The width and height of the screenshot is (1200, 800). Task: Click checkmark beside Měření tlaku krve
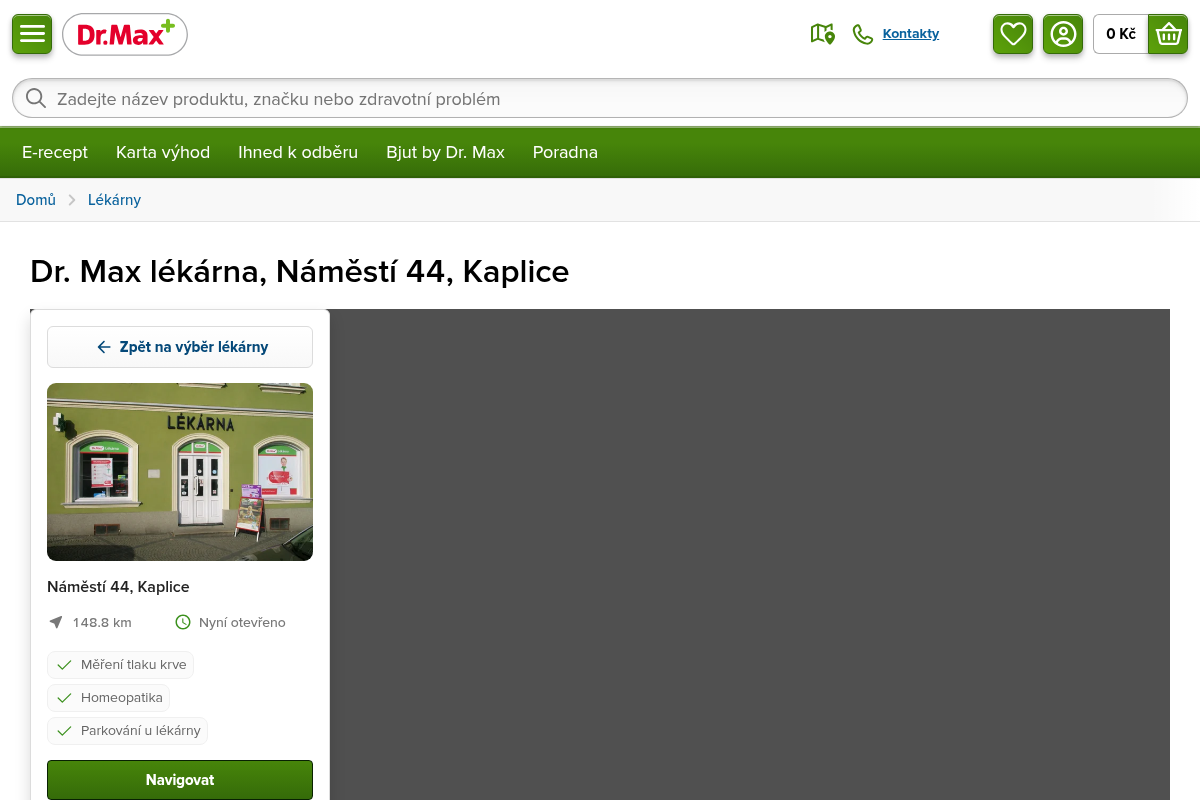click(65, 665)
